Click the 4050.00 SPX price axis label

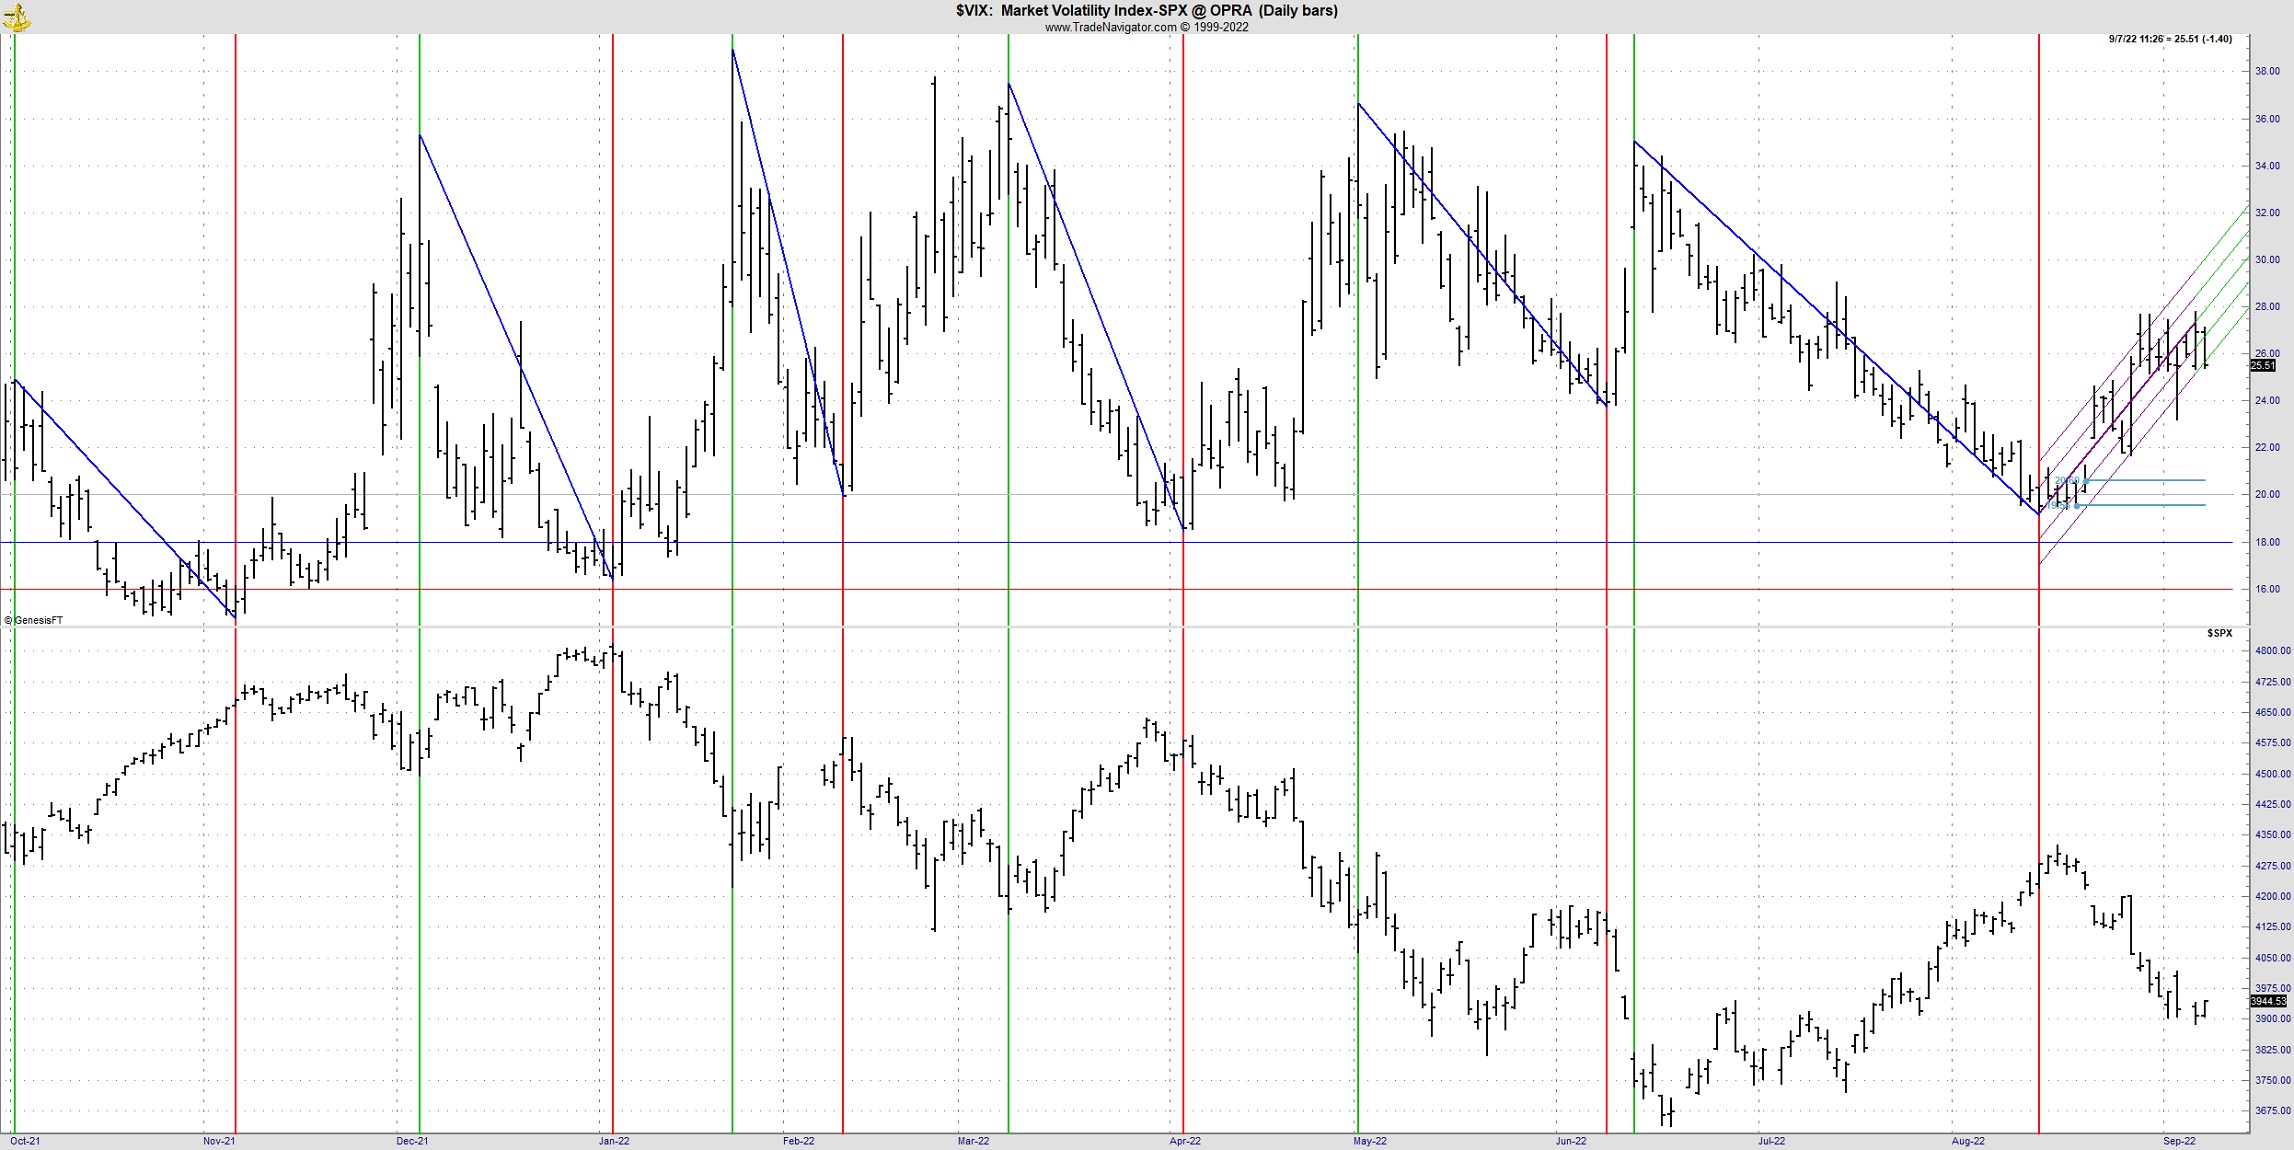click(2272, 958)
